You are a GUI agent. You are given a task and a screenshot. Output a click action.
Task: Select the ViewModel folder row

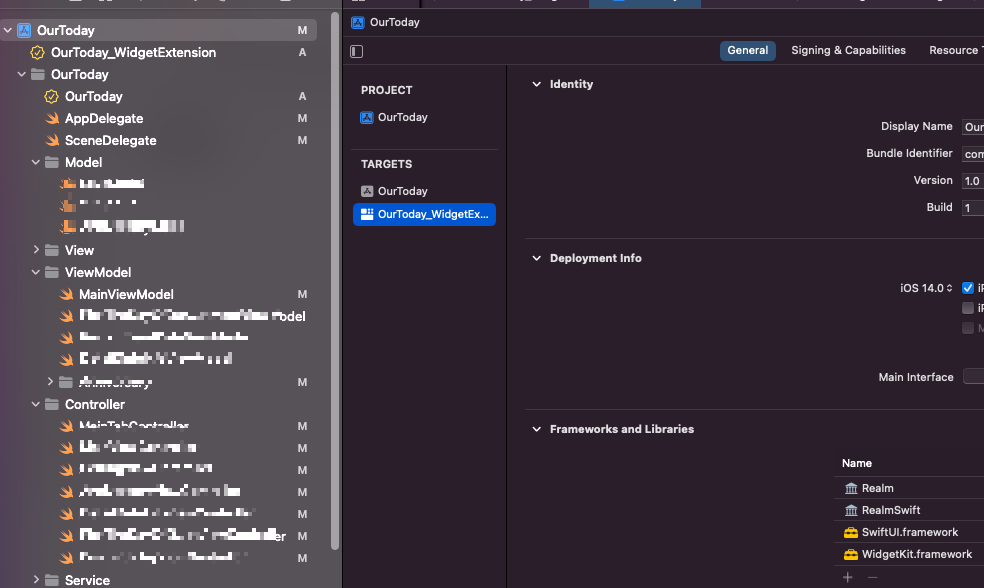point(98,272)
